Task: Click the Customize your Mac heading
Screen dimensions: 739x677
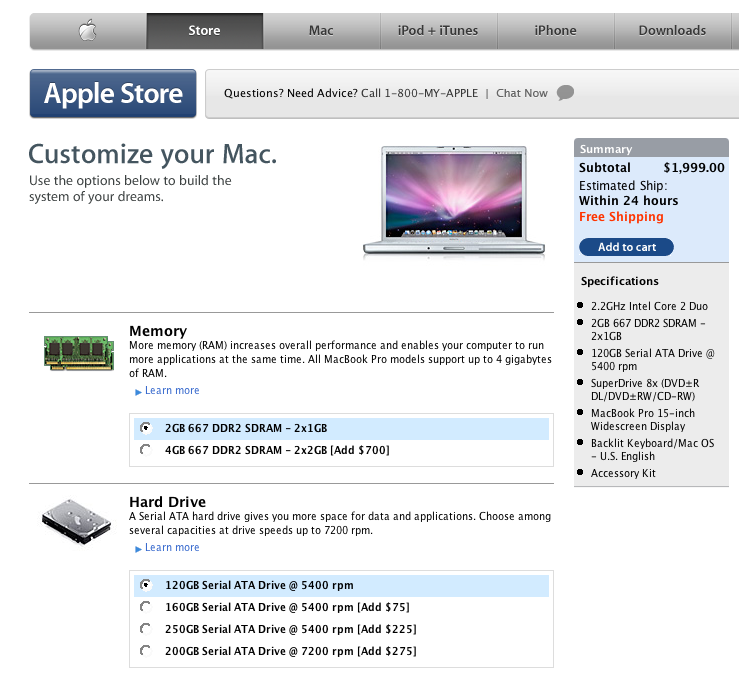Action: [153, 154]
